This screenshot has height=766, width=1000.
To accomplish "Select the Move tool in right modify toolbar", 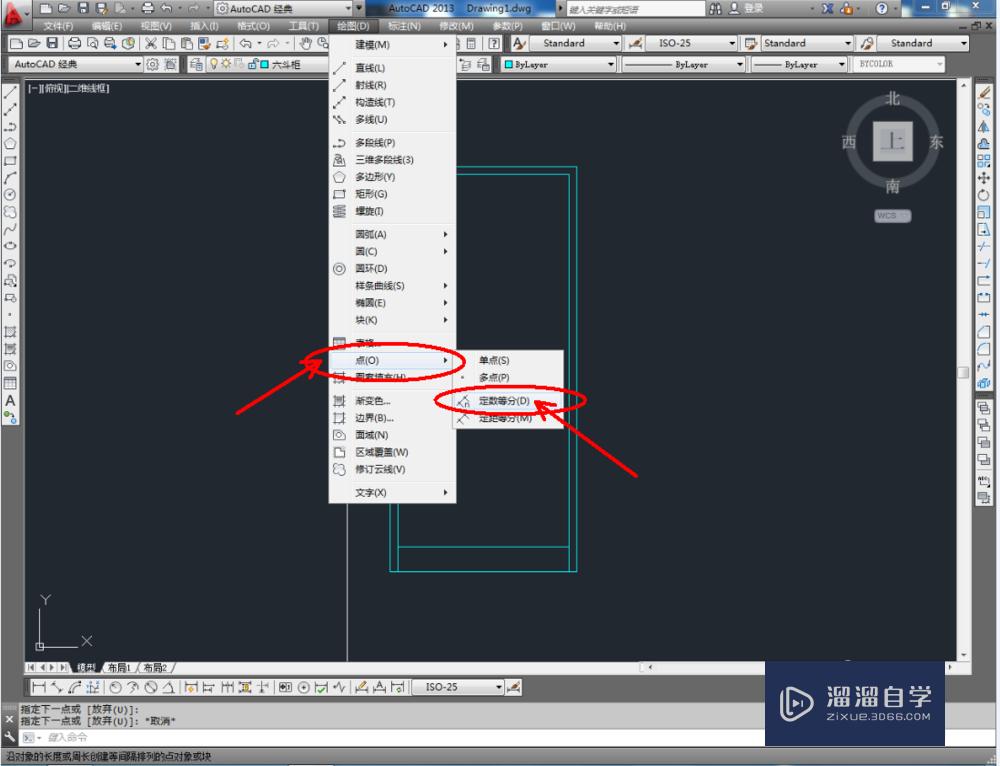I will 984,178.
